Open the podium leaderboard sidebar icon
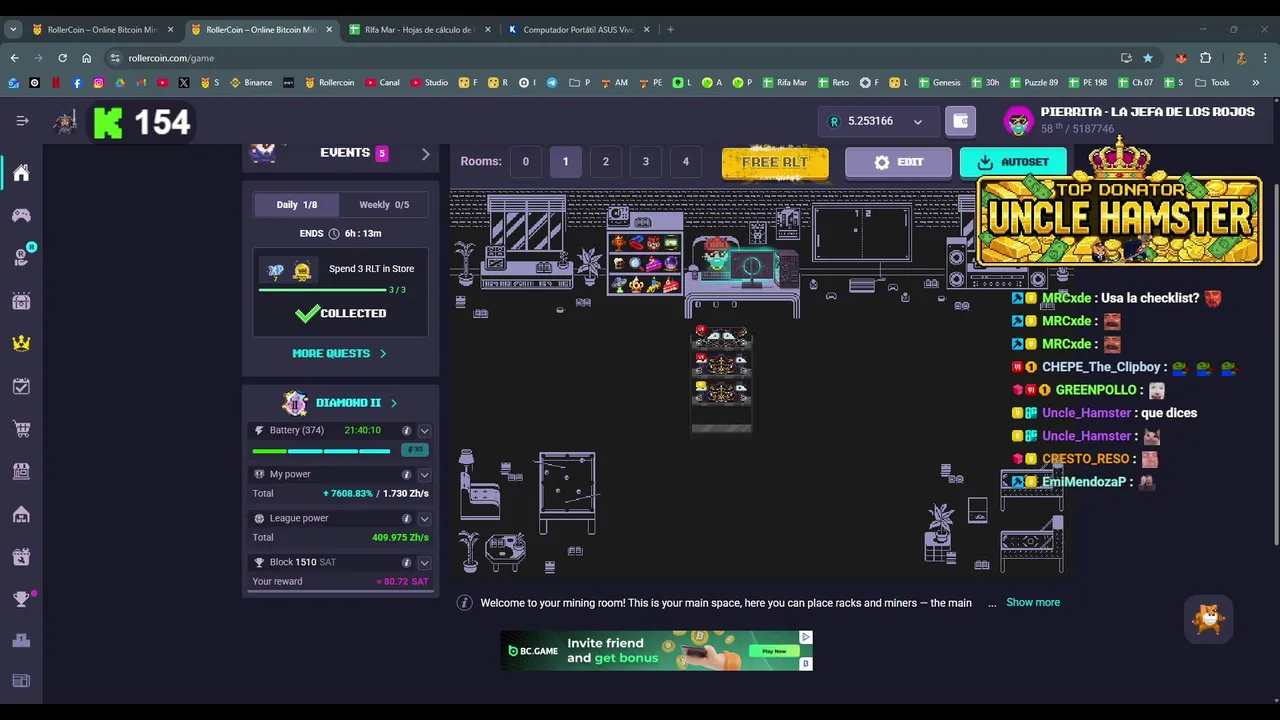This screenshot has height=720, width=1280. [21, 640]
